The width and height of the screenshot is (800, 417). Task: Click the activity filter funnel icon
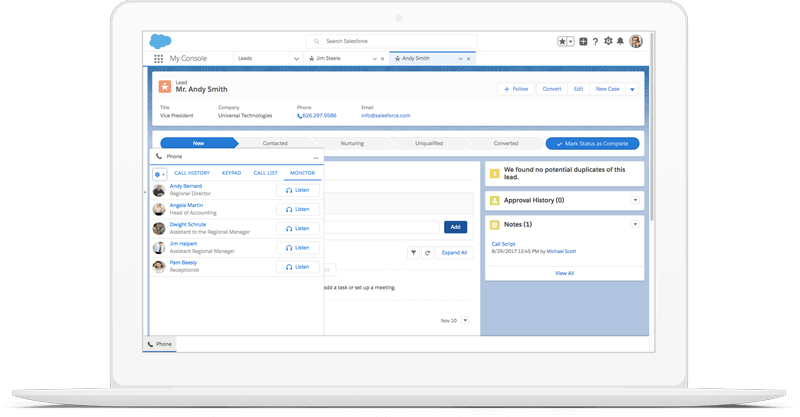point(413,253)
